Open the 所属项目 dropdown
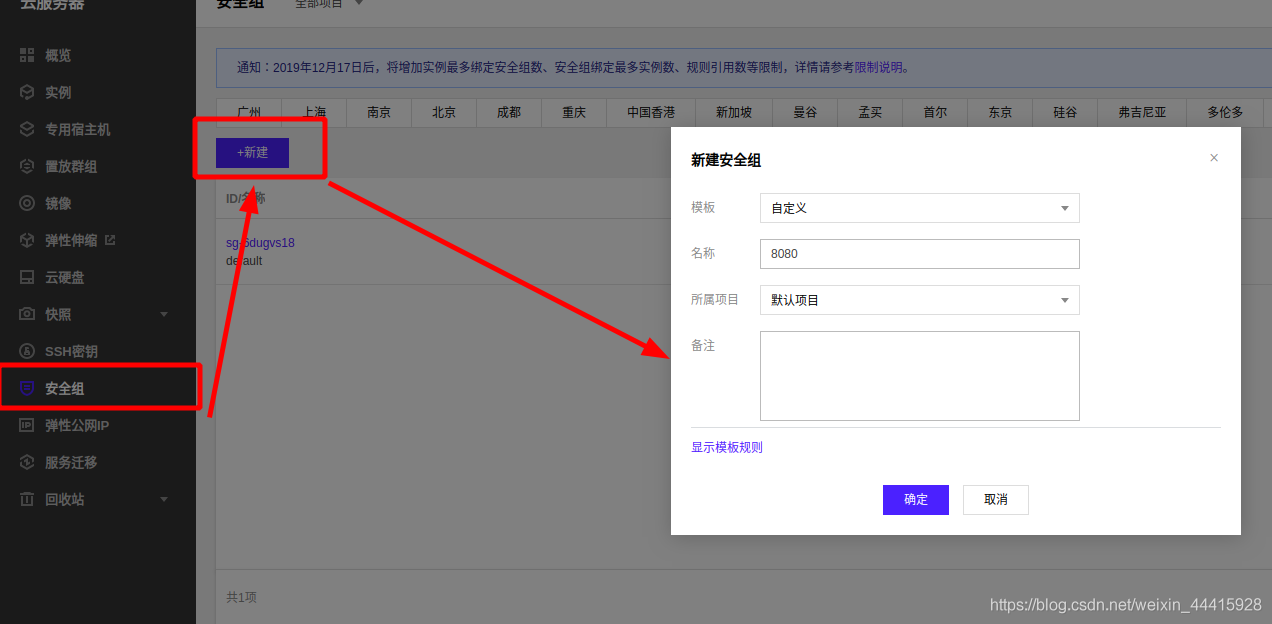The width and height of the screenshot is (1272, 624). click(x=918, y=300)
